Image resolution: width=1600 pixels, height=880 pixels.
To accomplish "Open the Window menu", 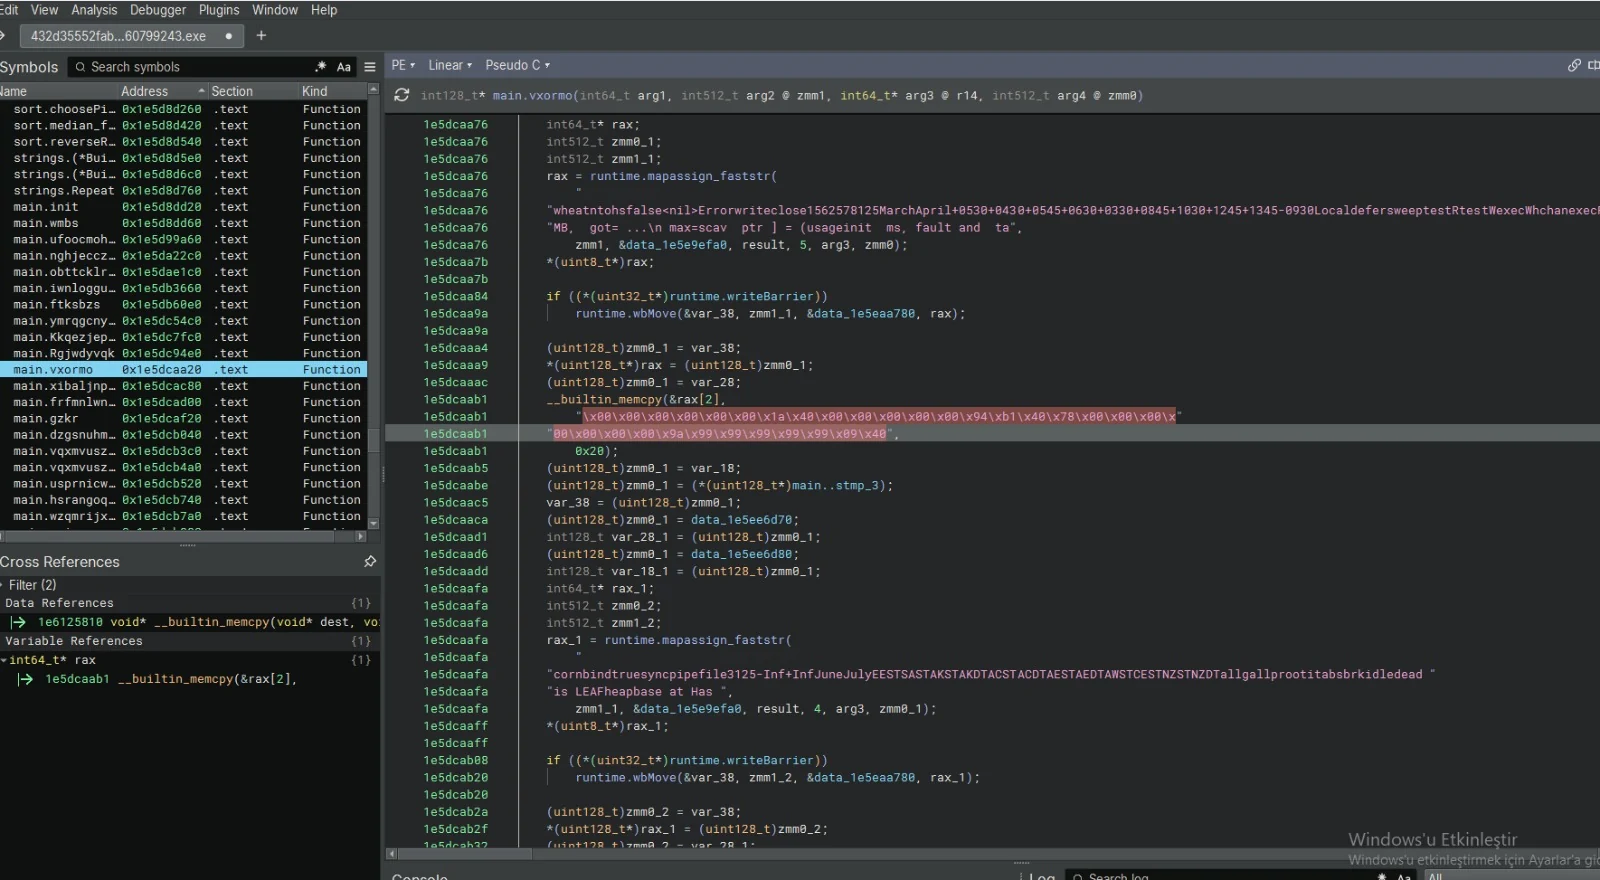I will (x=275, y=10).
